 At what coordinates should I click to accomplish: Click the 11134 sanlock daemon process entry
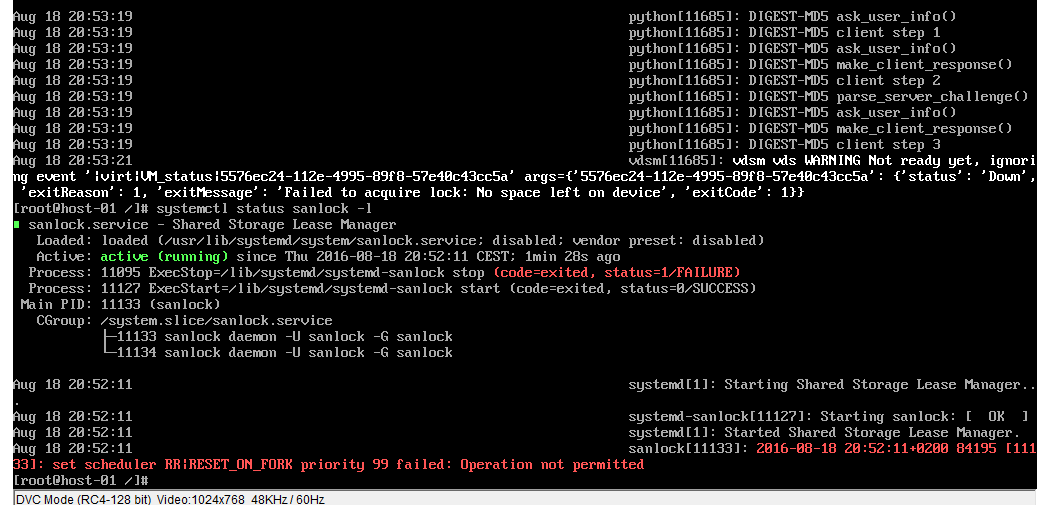tap(284, 353)
